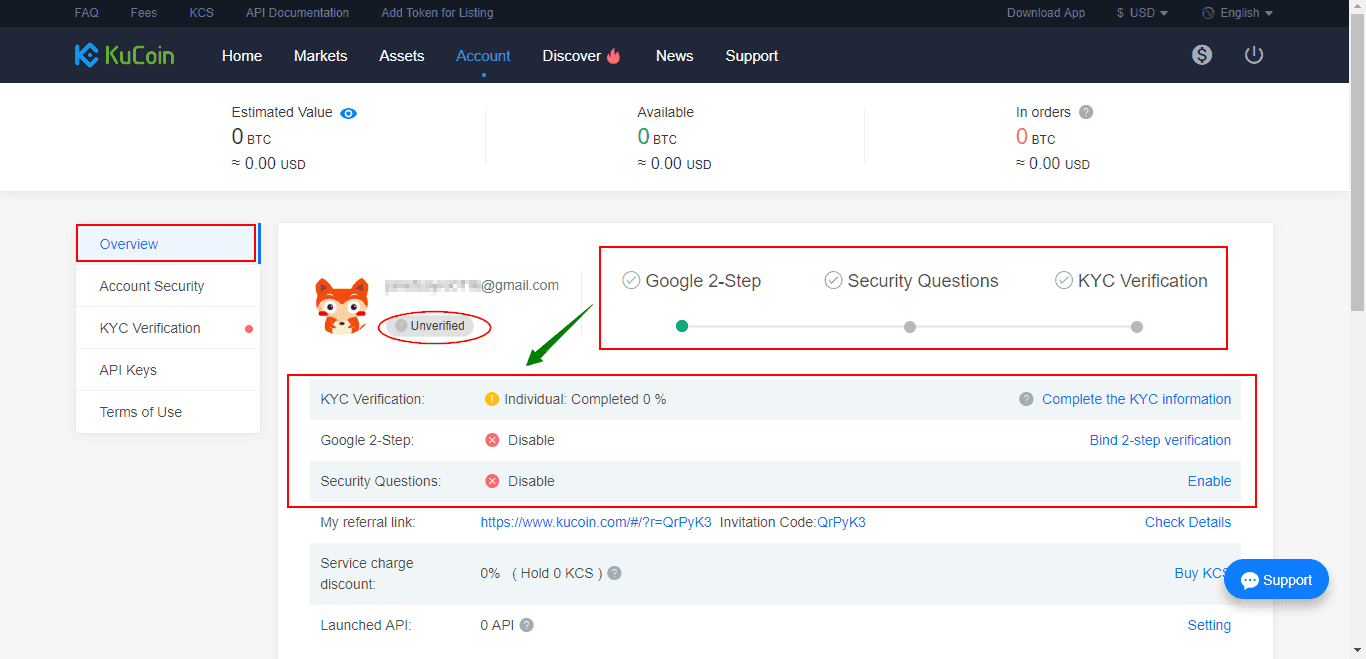This screenshot has width=1366, height=659.
Task: Click Bind 2-step verification link
Action: pos(1160,440)
